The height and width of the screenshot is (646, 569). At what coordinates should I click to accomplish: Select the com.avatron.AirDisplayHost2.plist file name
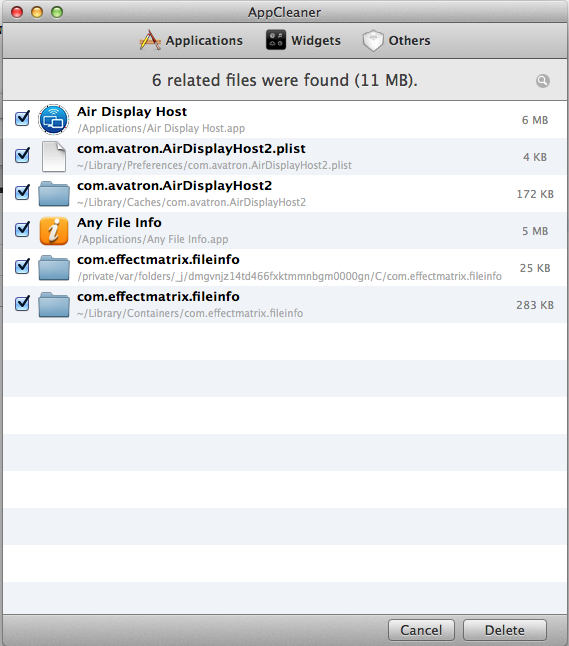pyautogui.click(x=191, y=149)
